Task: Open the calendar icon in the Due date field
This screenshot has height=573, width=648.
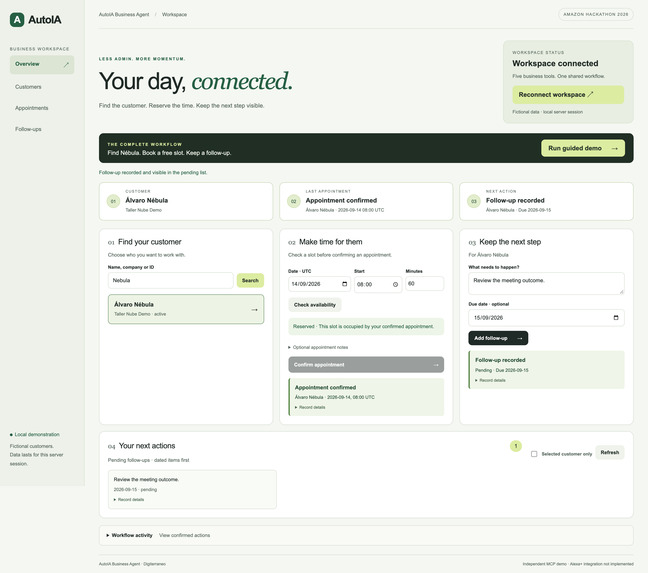Action: pos(616,318)
